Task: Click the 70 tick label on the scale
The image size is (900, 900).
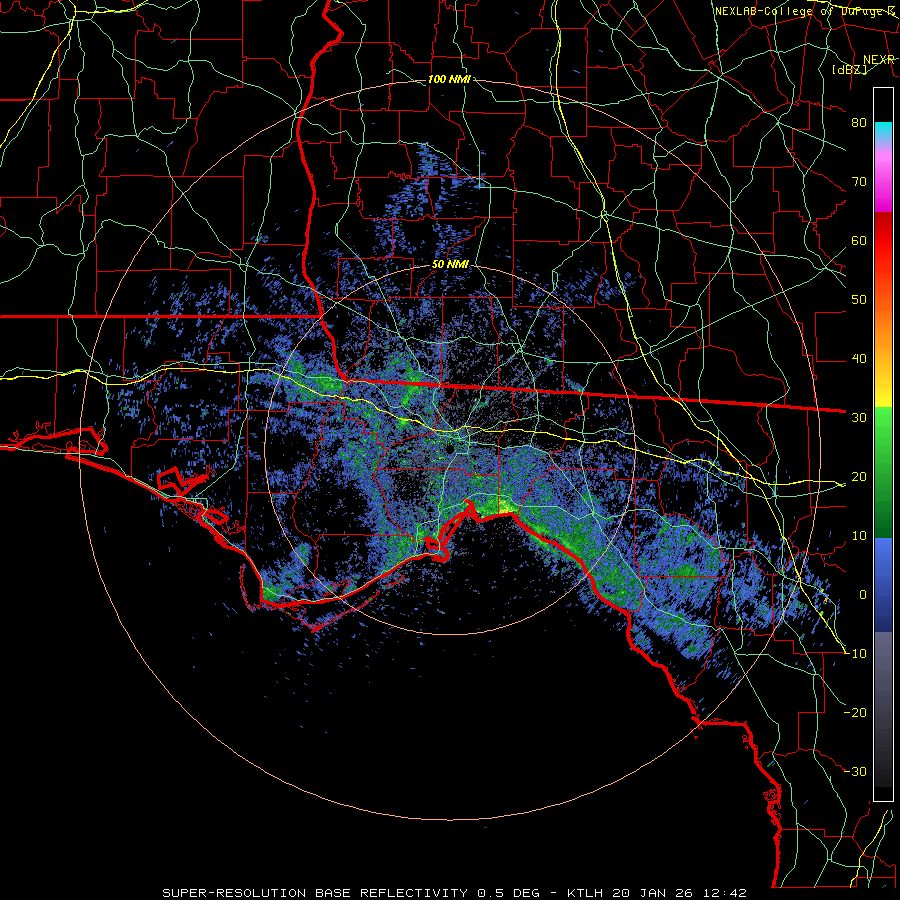Action: tap(859, 182)
